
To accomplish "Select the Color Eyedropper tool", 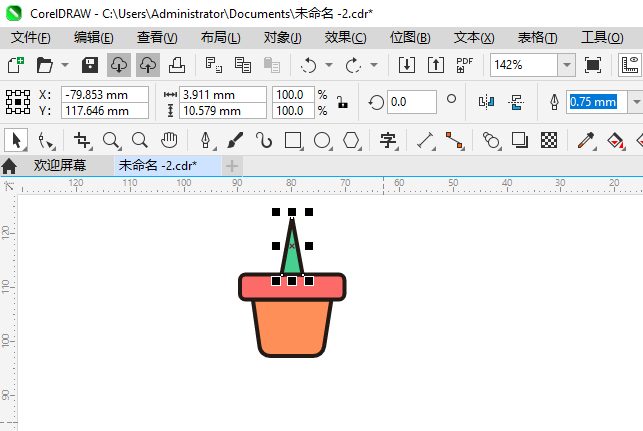I will tap(586, 141).
